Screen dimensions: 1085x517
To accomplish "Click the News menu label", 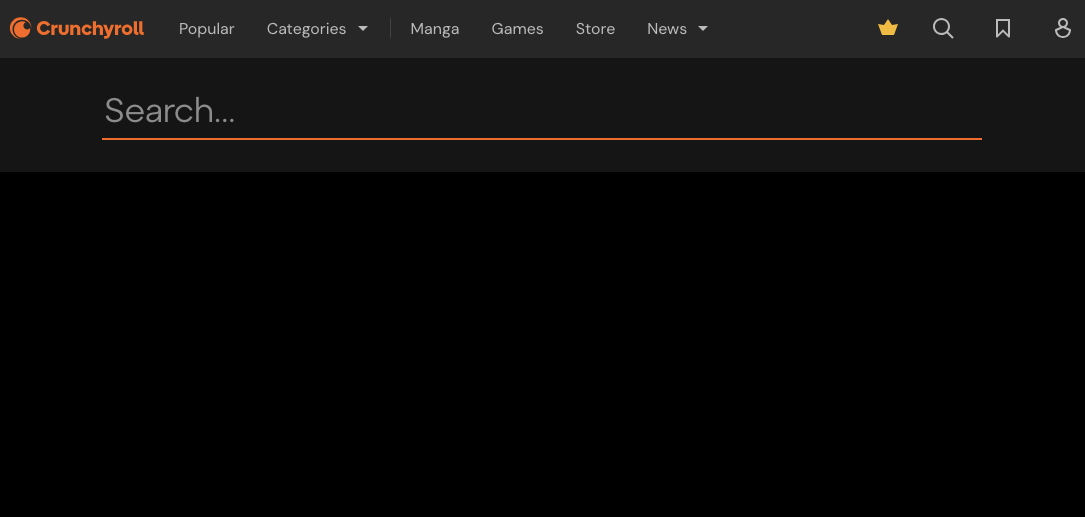I will click(666, 29).
